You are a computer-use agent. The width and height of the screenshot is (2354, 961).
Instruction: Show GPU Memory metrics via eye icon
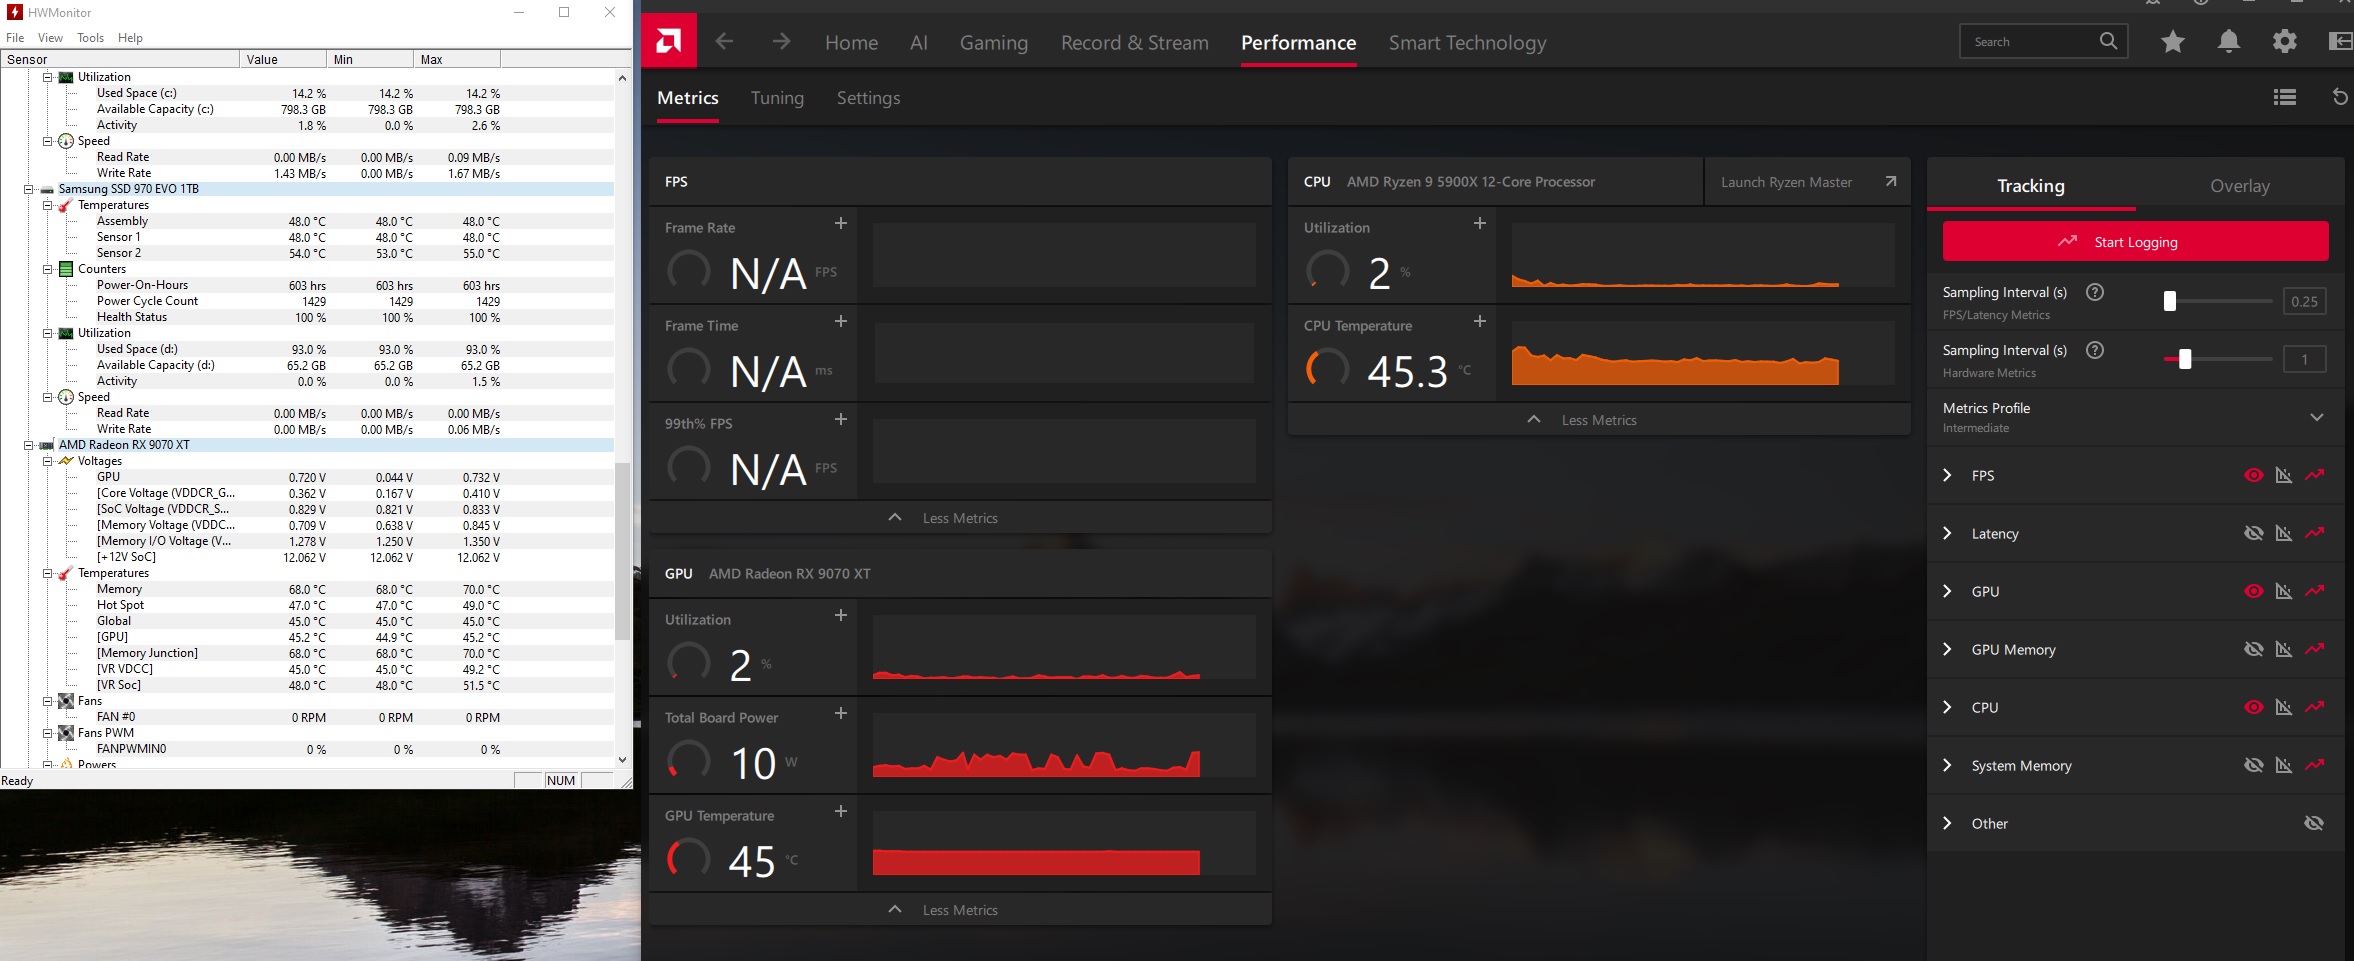pos(2253,649)
